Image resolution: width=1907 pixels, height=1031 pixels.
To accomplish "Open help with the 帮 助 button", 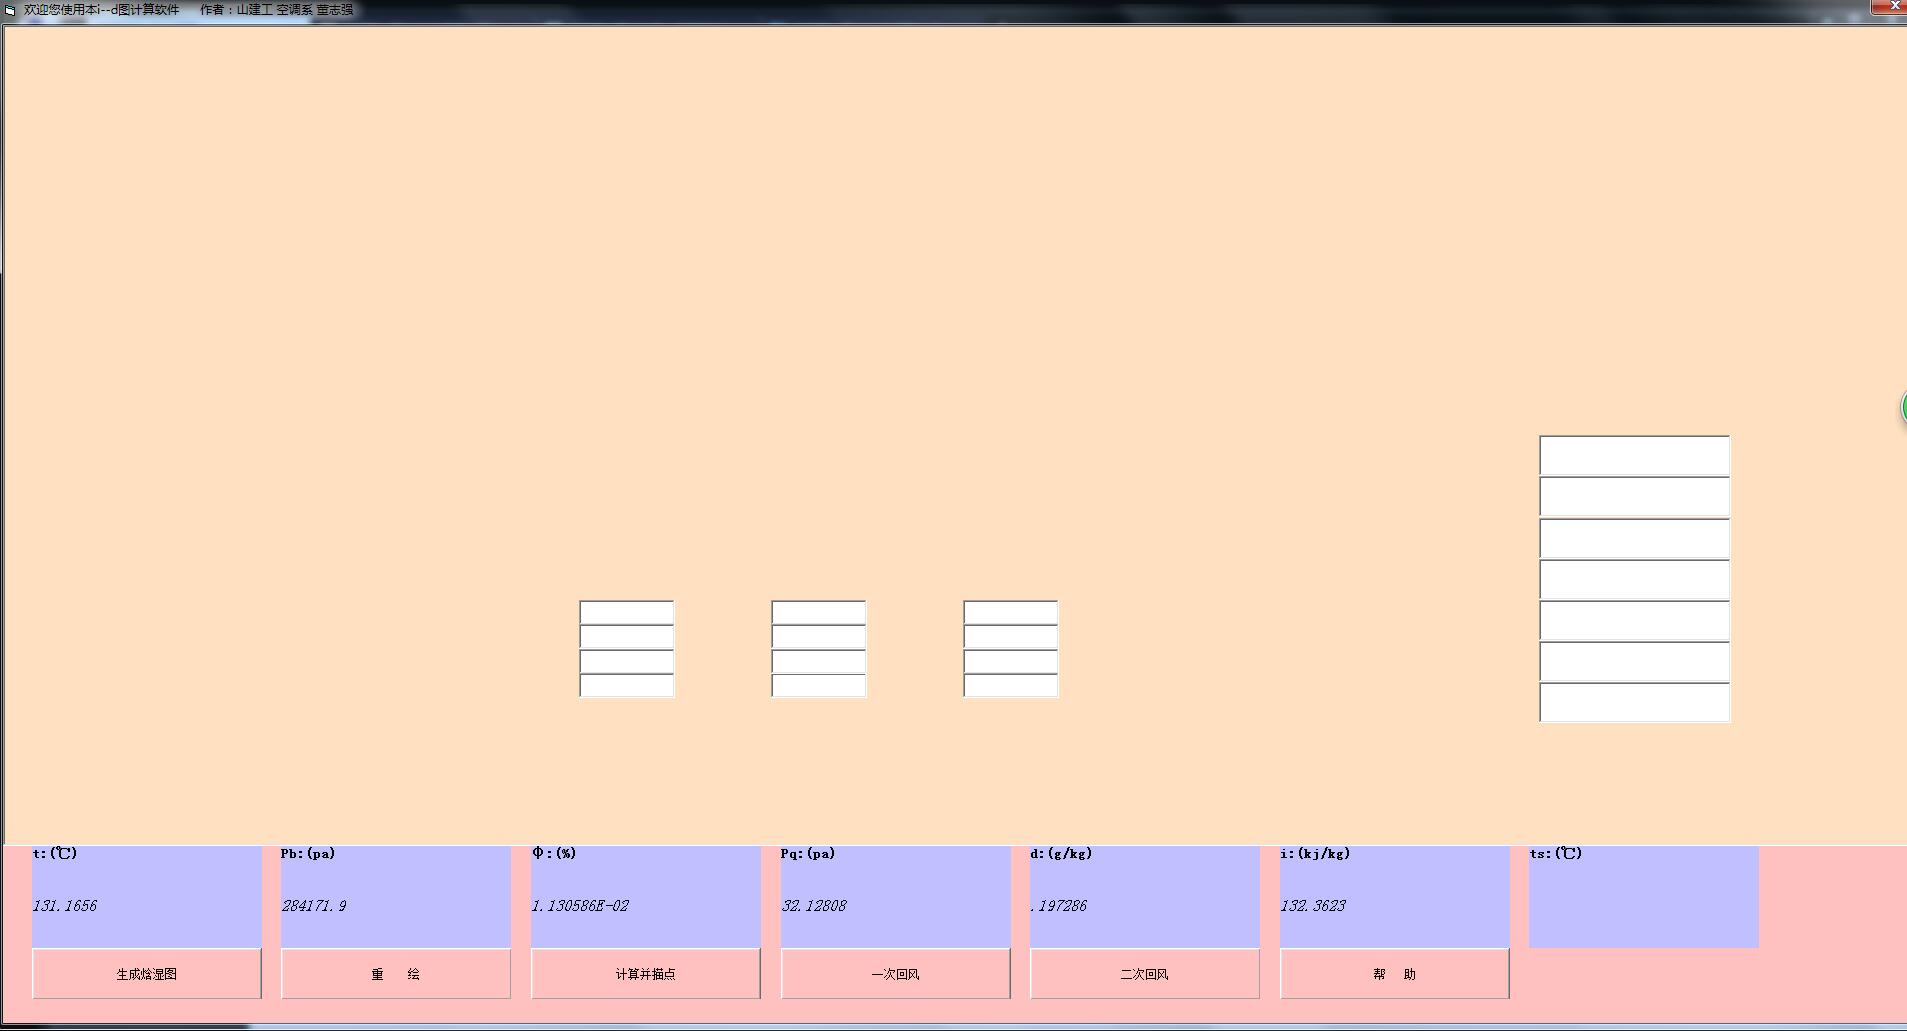I will pos(1395,974).
